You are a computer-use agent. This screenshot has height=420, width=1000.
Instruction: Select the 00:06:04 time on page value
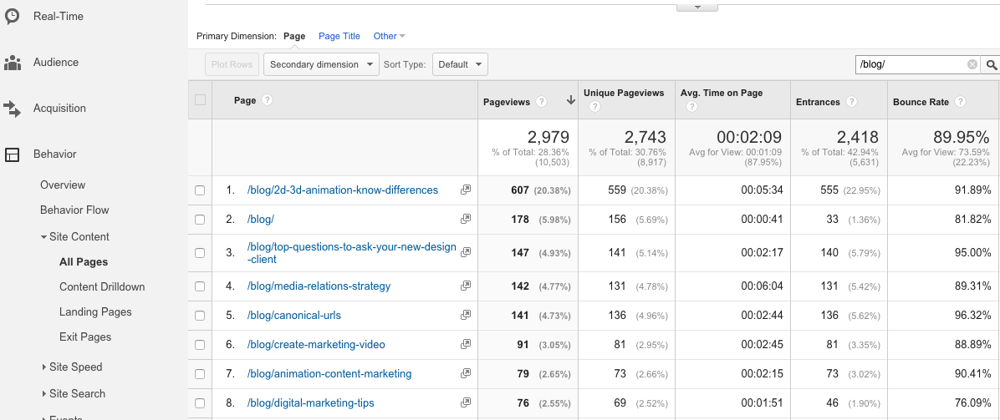coord(761,286)
